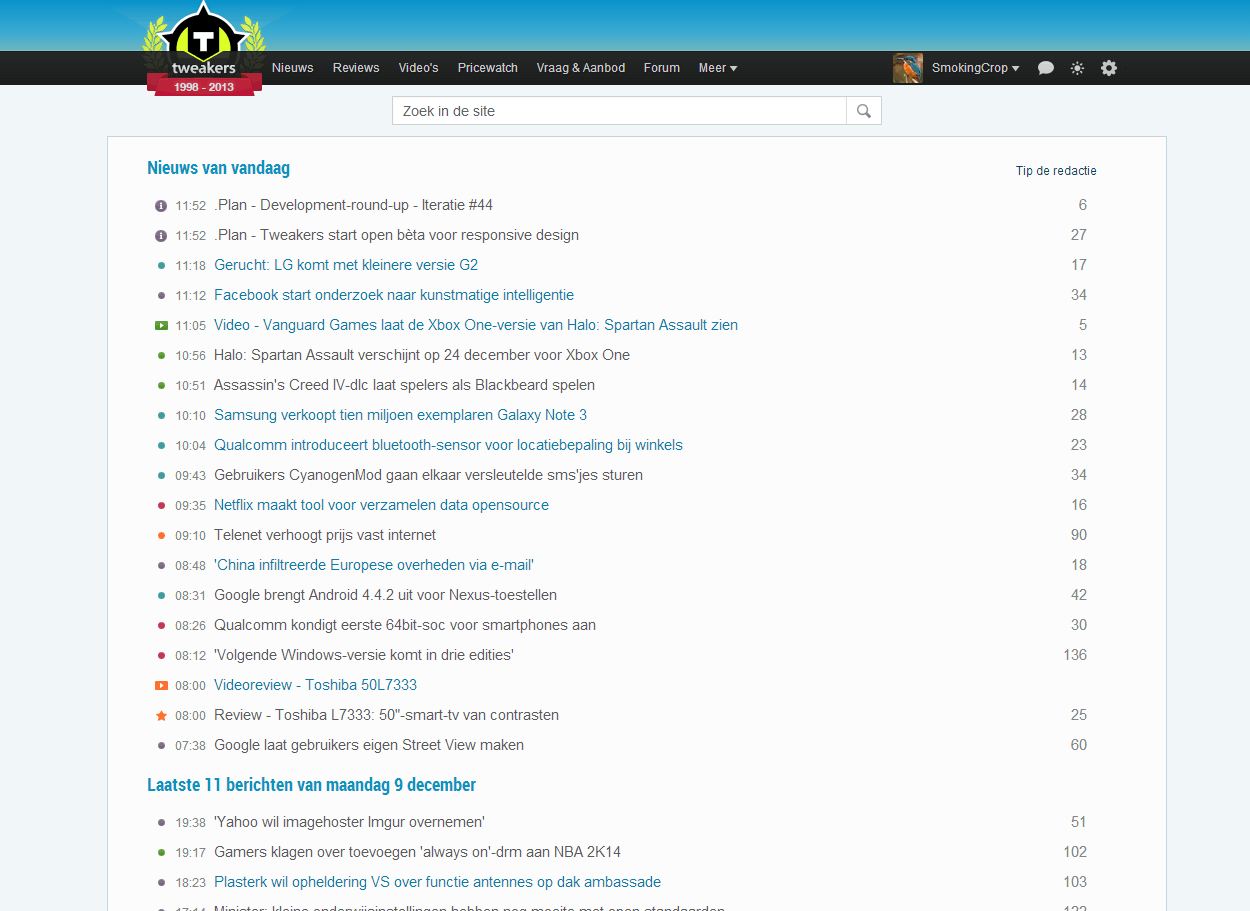
Task: Expand the Meer menu
Action: (x=718, y=68)
